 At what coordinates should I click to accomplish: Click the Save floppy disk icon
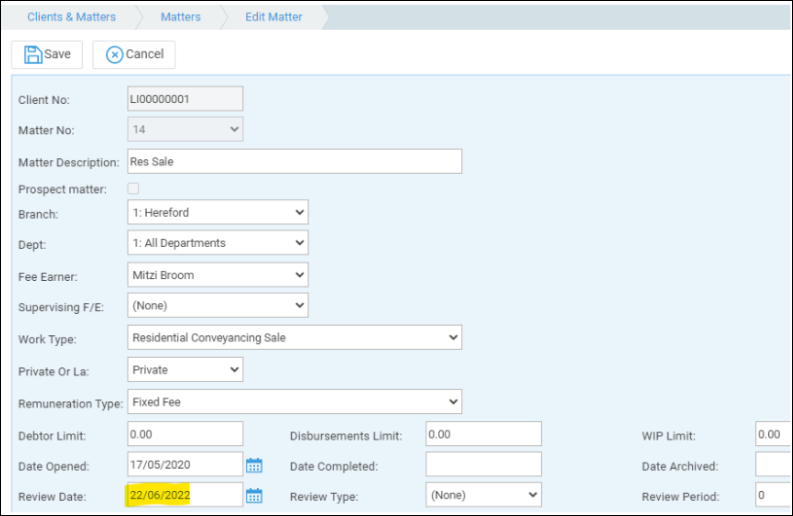[x=32, y=54]
